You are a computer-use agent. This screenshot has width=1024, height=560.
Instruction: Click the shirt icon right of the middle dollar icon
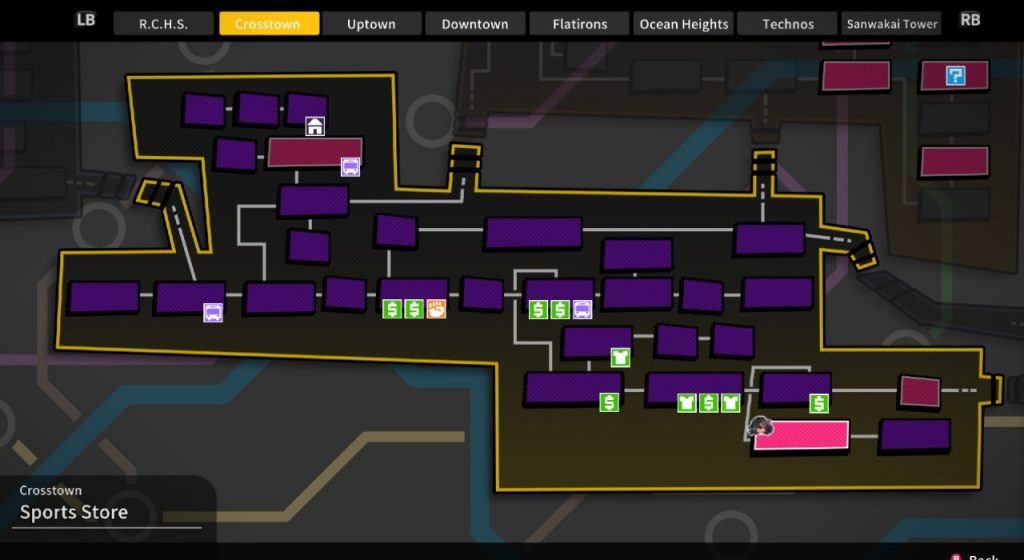pos(731,403)
